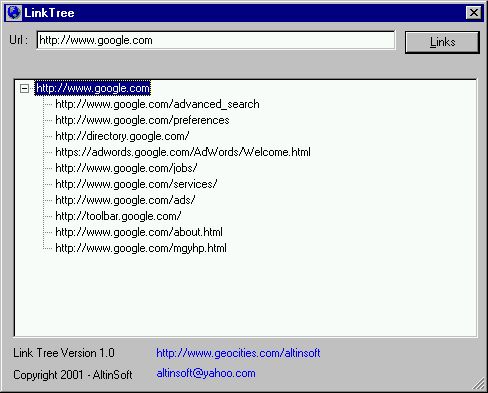Click the window resize grip corner

[x=479, y=384]
